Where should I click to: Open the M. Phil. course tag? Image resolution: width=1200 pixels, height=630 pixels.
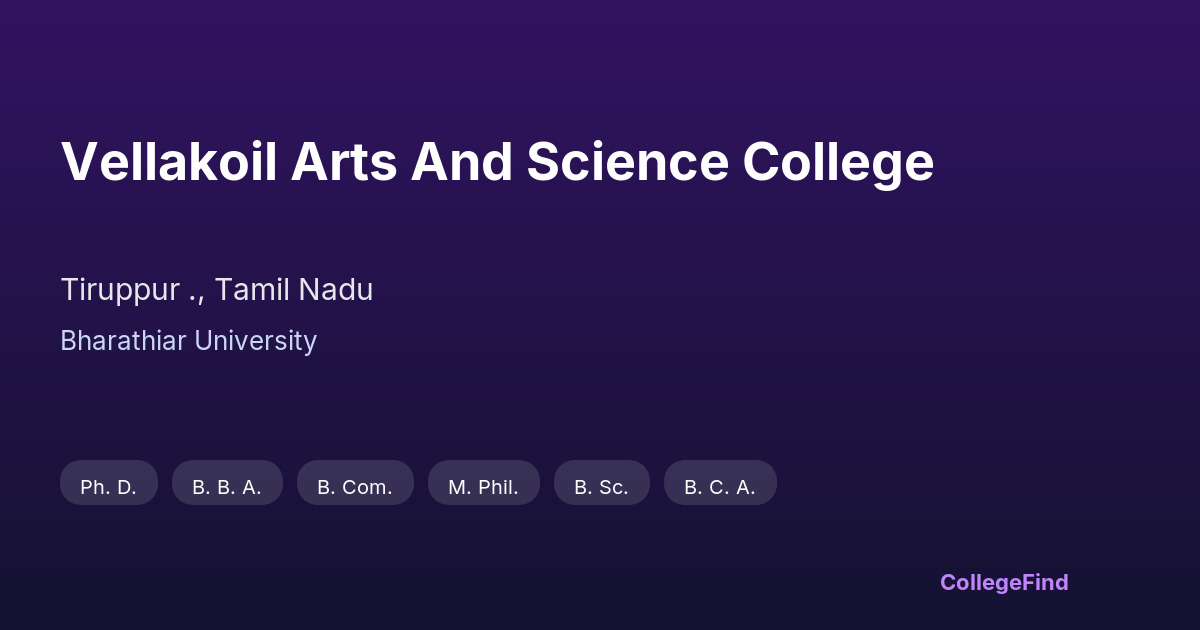483,487
